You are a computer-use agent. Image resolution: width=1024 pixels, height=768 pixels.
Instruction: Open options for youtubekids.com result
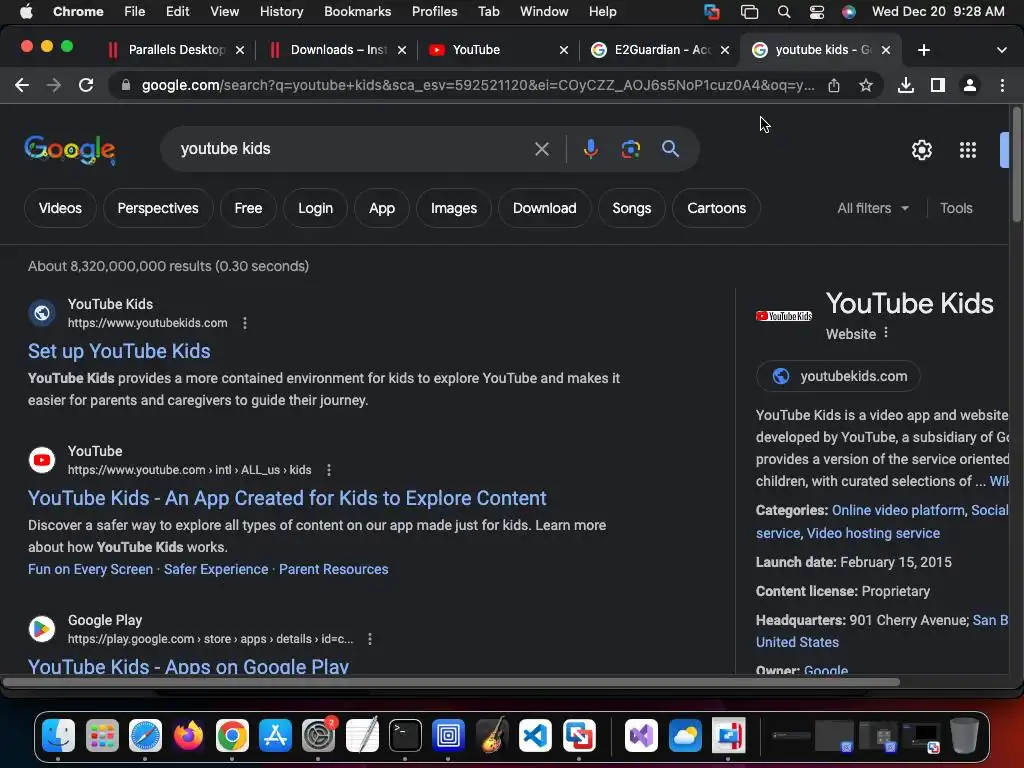245,323
